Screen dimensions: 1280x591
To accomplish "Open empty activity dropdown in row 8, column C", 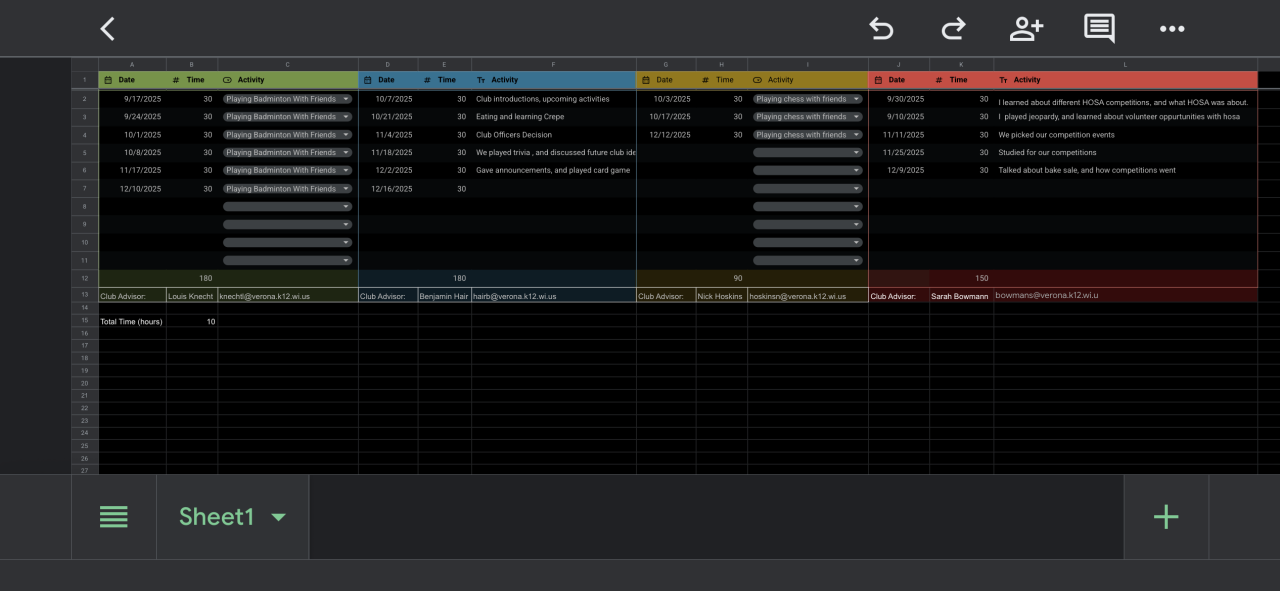I will [x=345, y=207].
